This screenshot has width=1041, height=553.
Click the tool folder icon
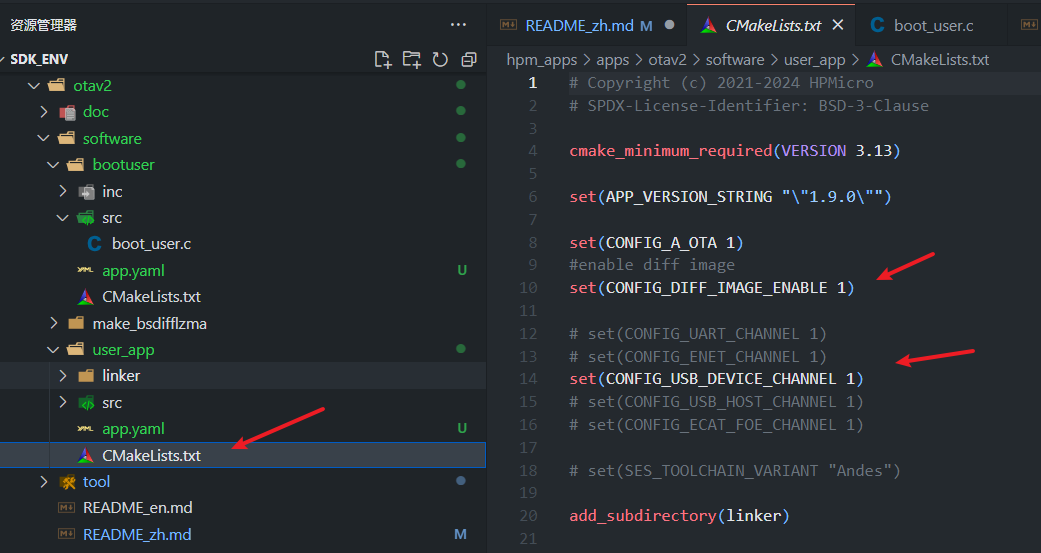coord(67,482)
